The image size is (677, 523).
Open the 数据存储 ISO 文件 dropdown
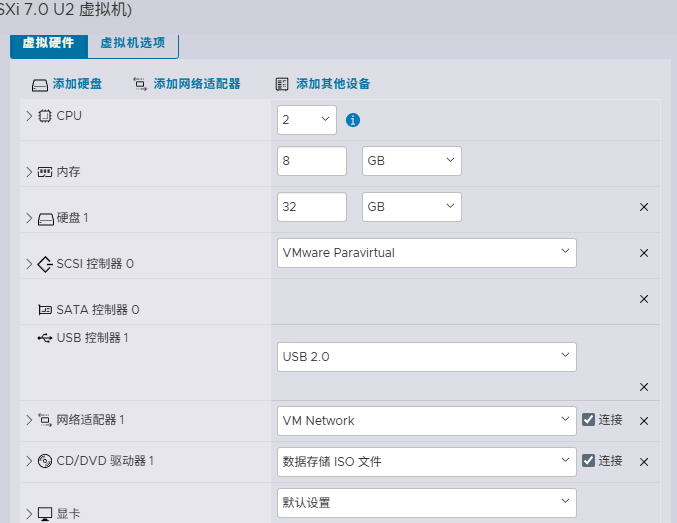pos(427,462)
